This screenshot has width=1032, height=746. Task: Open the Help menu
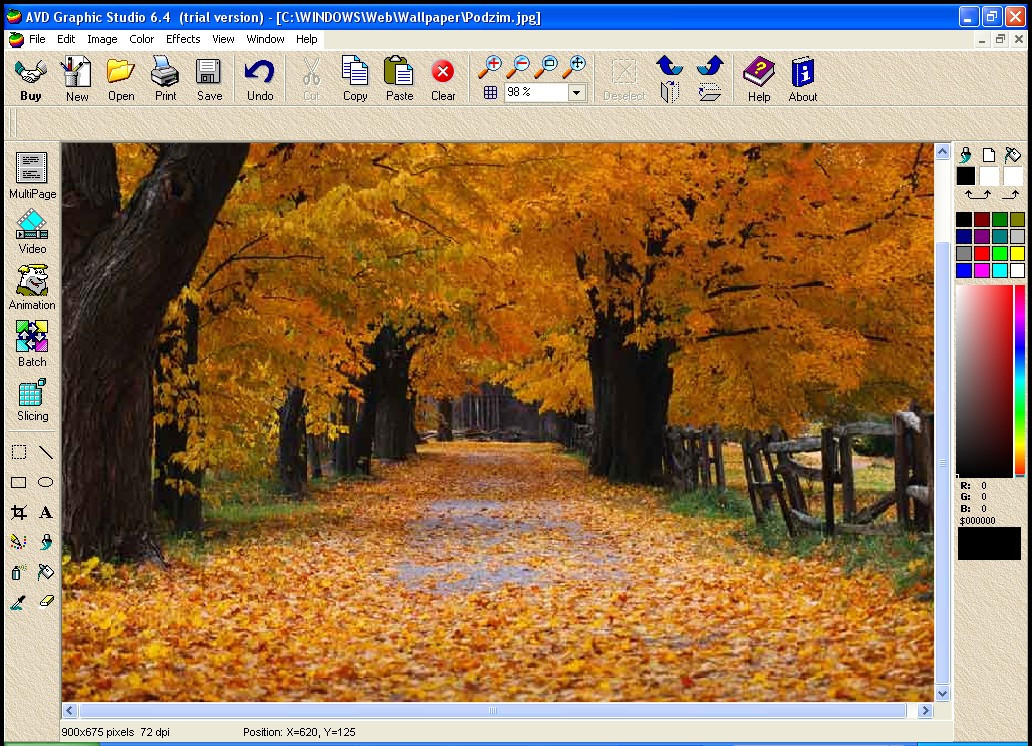click(306, 39)
